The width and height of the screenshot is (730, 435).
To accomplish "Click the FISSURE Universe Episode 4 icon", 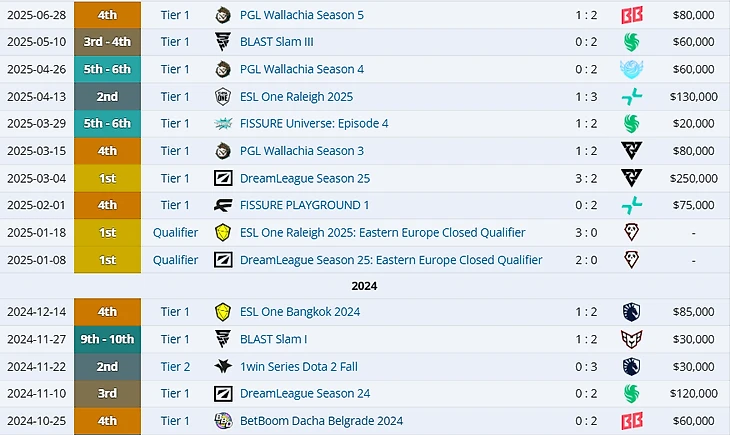I will point(223,124).
